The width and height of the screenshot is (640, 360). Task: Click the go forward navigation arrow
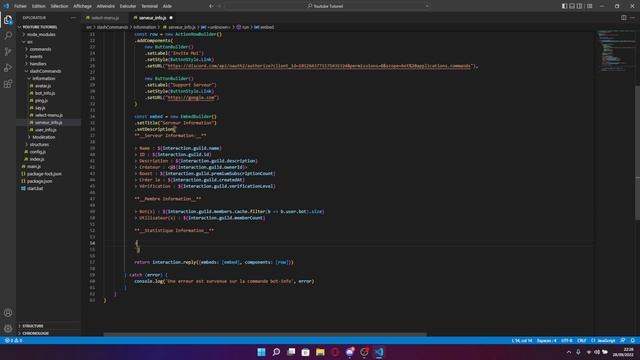(220, 6)
